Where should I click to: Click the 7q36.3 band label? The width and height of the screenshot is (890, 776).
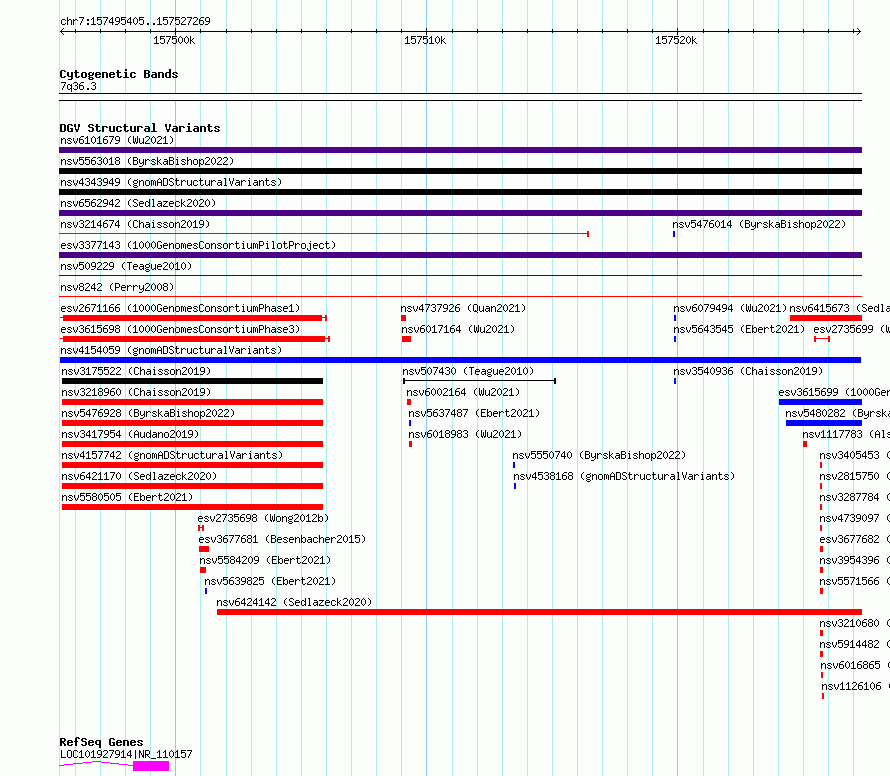click(78, 86)
